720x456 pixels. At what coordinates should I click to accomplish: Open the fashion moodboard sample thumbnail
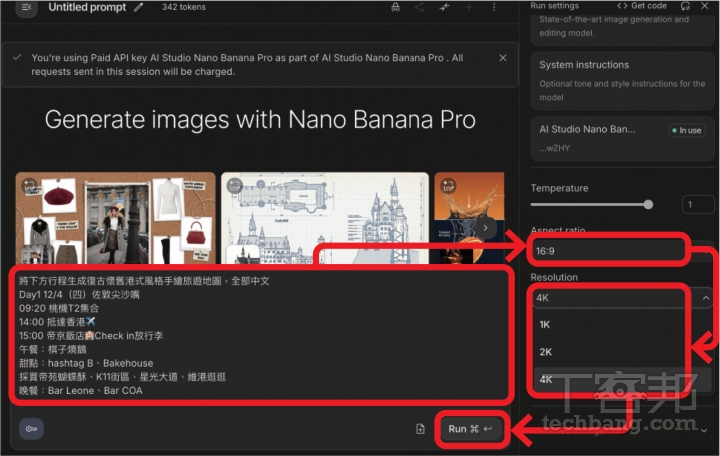(x=115, y=218)
